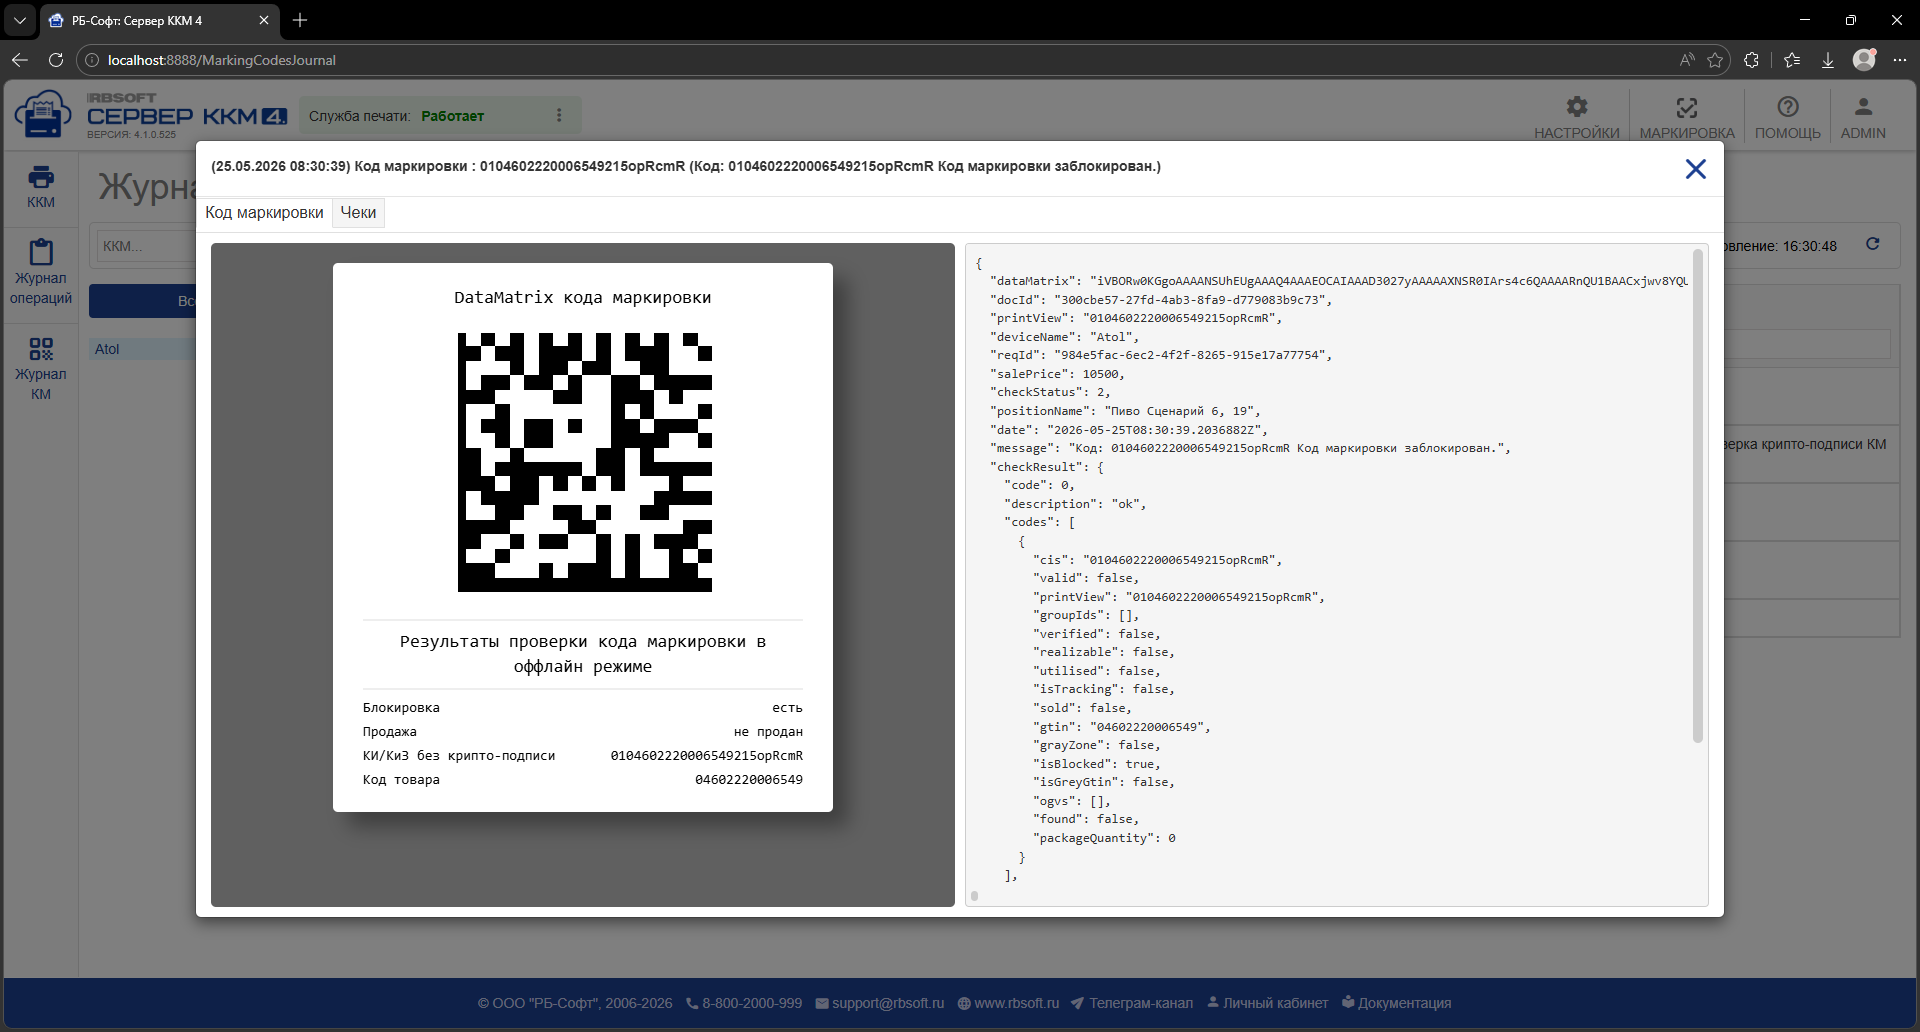Open the Помощь question mark icon
This screenshot has height=1032, width=1920.
tap(1788, 107)
